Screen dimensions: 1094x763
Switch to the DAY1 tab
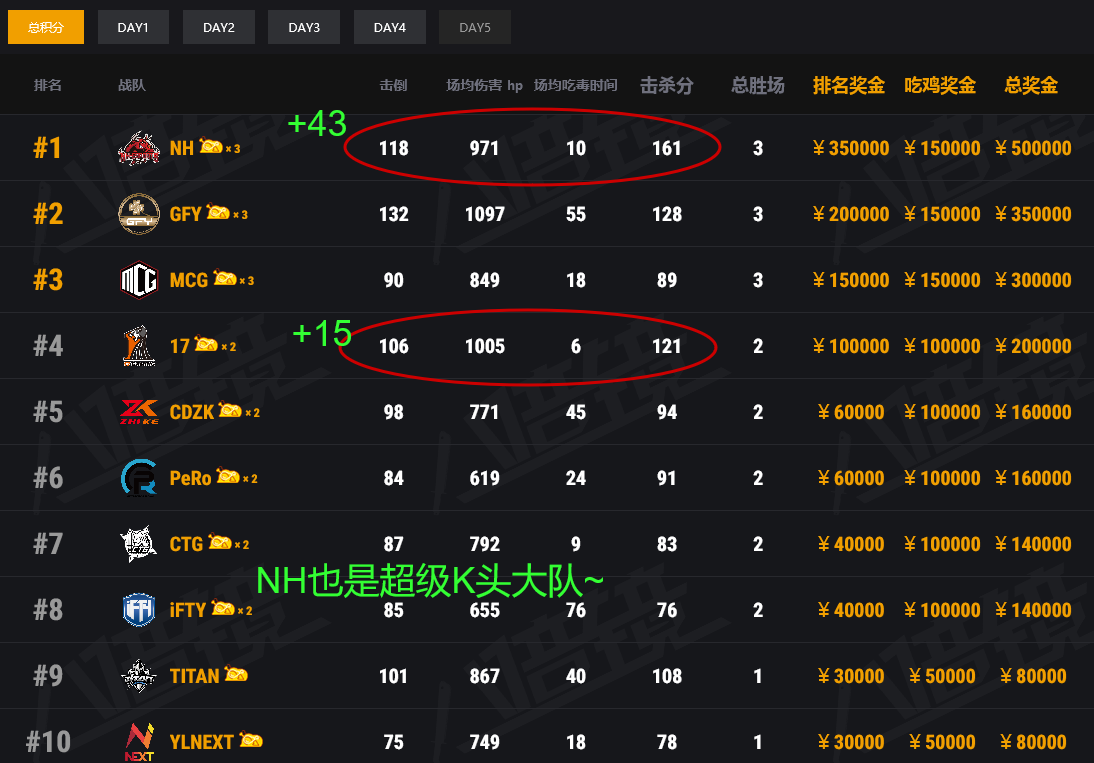click(x=133, y=27)
